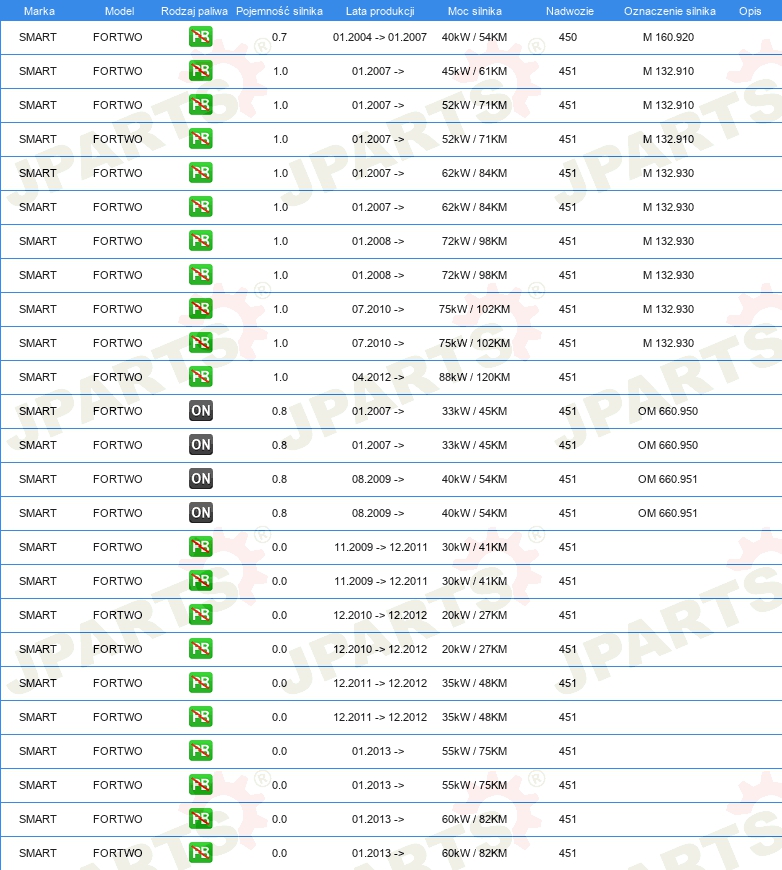The image size is (782, 870).
Task: Click 12.2011 -> 12.2012 in the lower 35kW / 48KM row
Action: (380, 717)
